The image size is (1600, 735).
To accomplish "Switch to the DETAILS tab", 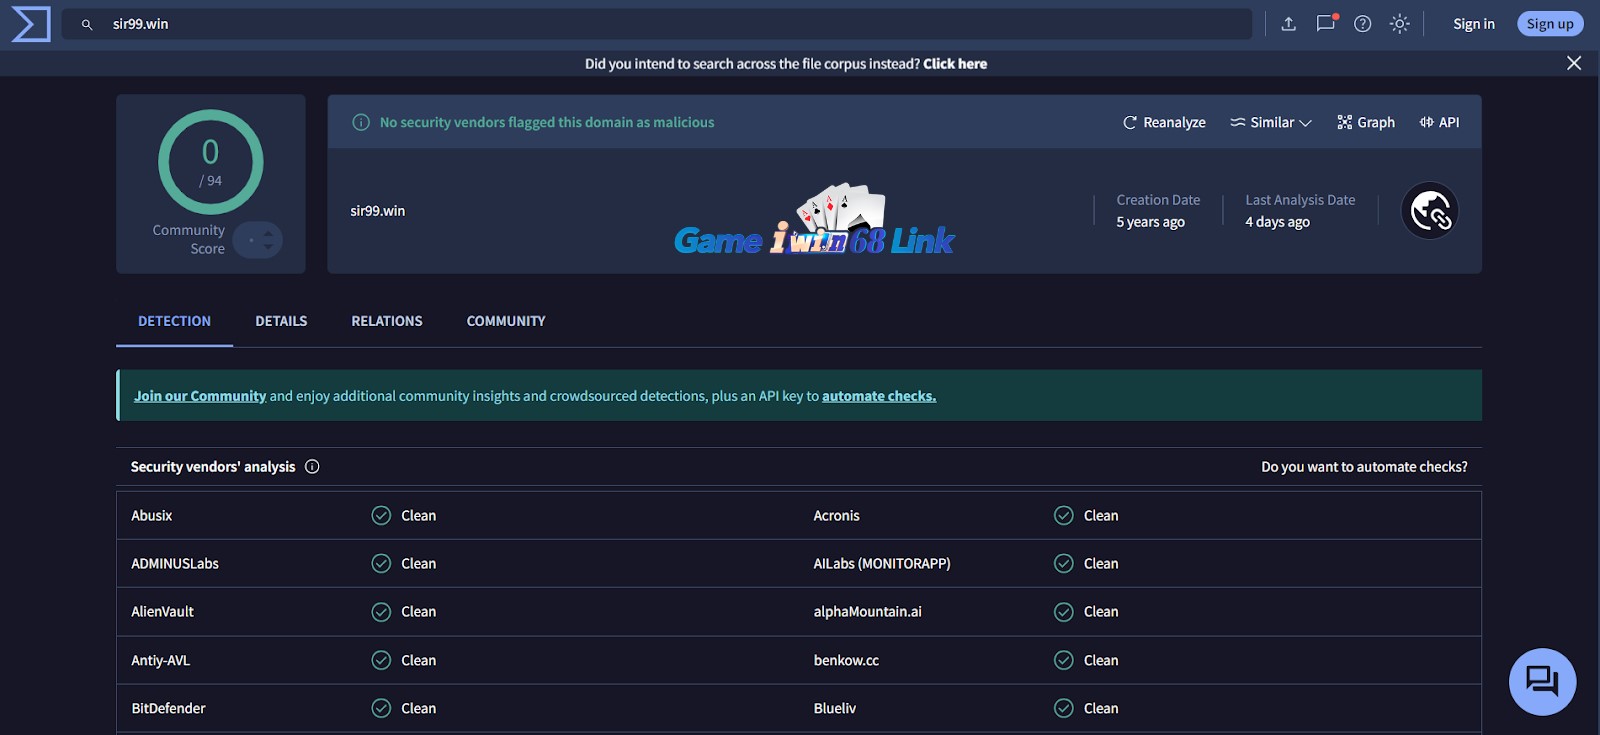I will (x=281, y=321).
